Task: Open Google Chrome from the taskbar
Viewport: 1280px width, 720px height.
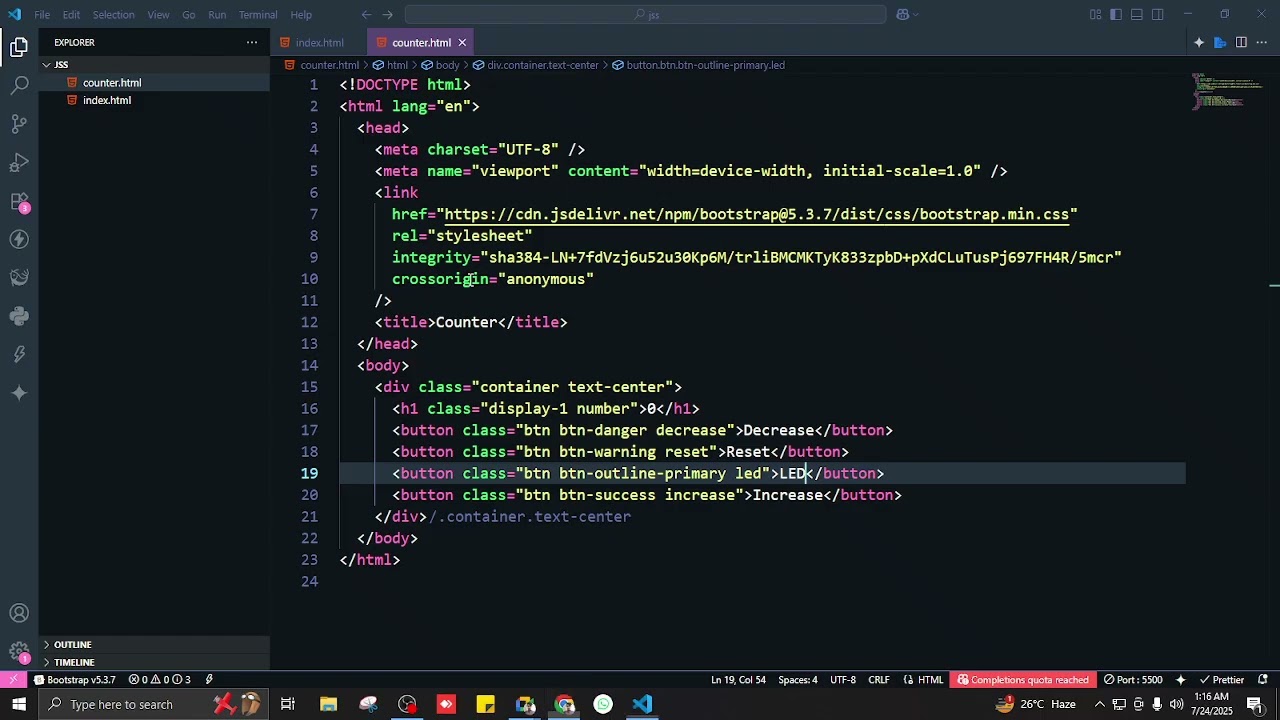Action: [565, 704]
